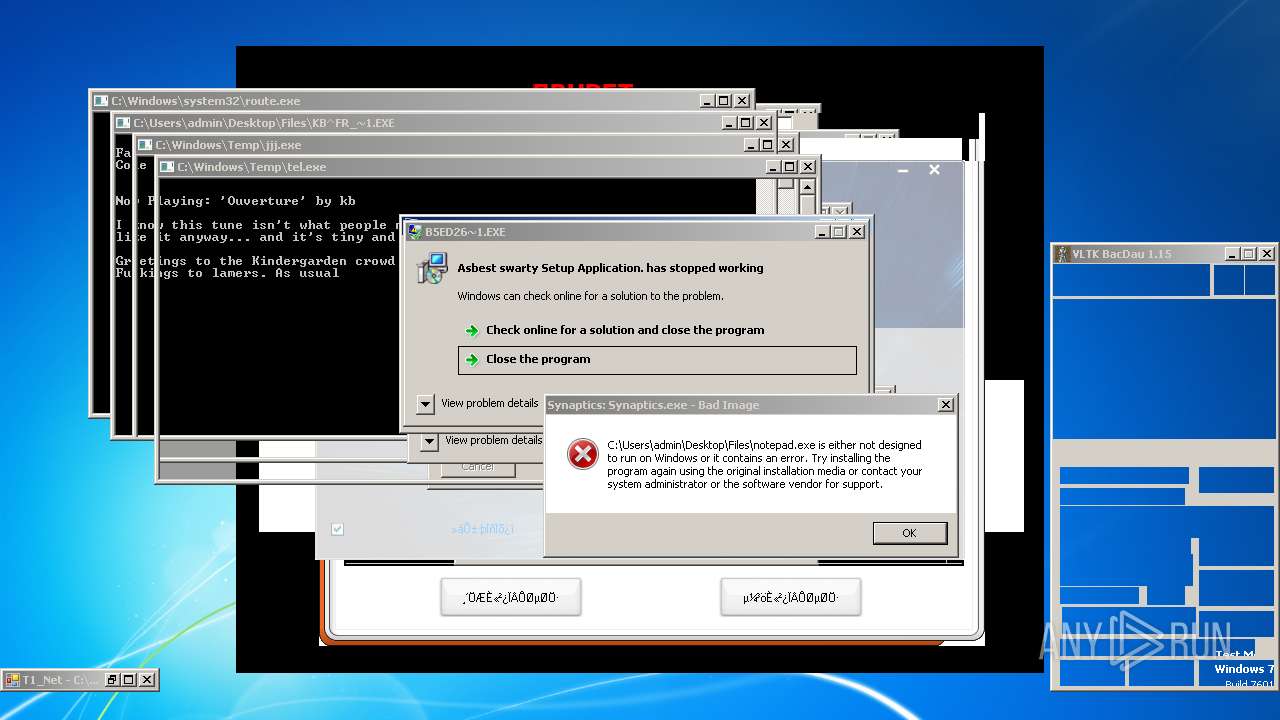Close the Synaptics Bad Image dialog

click(945, 405)
